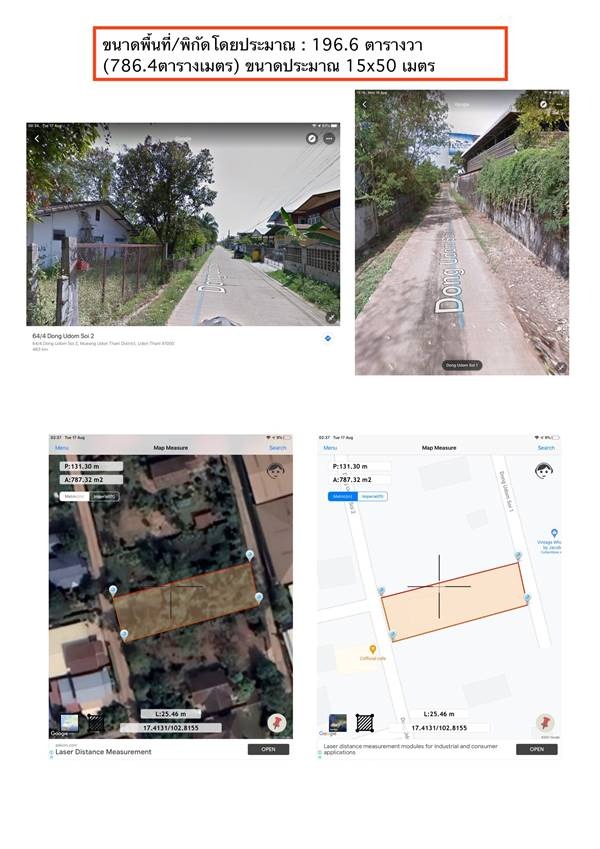The width and height of the screenshot is (600, 849).
Task: Tap back arrow in right narrow-lane street view
Action: [x=365, y=104]
